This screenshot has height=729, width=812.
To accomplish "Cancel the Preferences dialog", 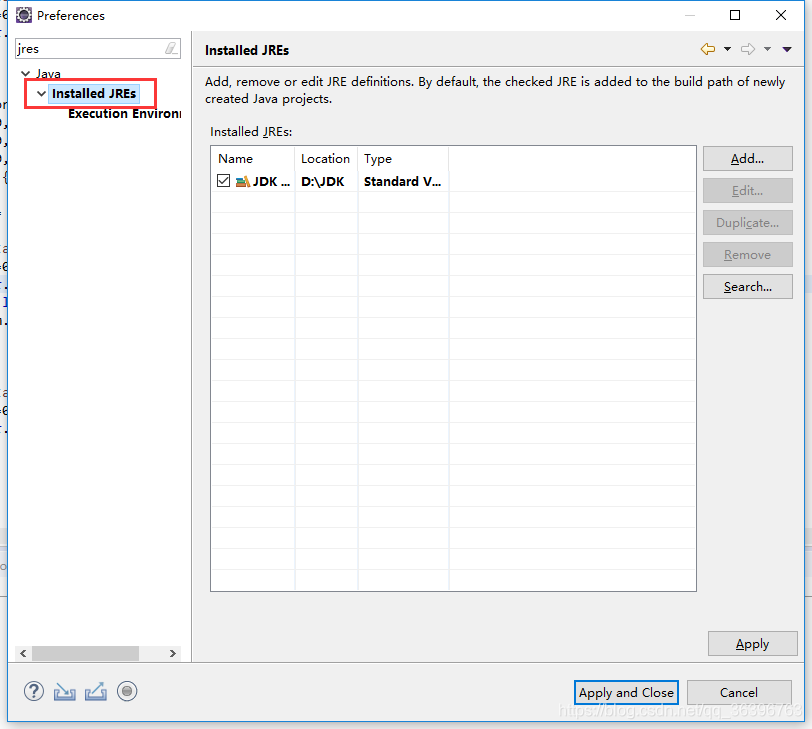I will coord(739,693).
